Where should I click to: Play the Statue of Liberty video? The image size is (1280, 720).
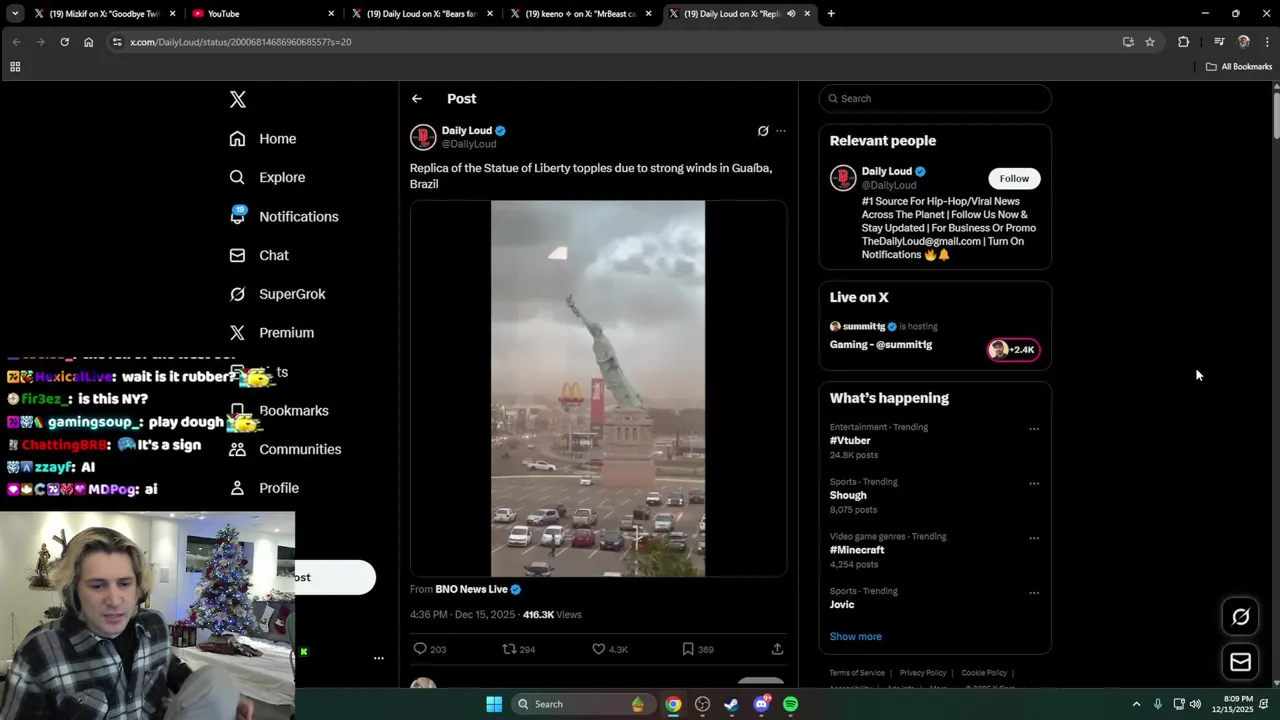pyautogui.click(x=598, y=389)
